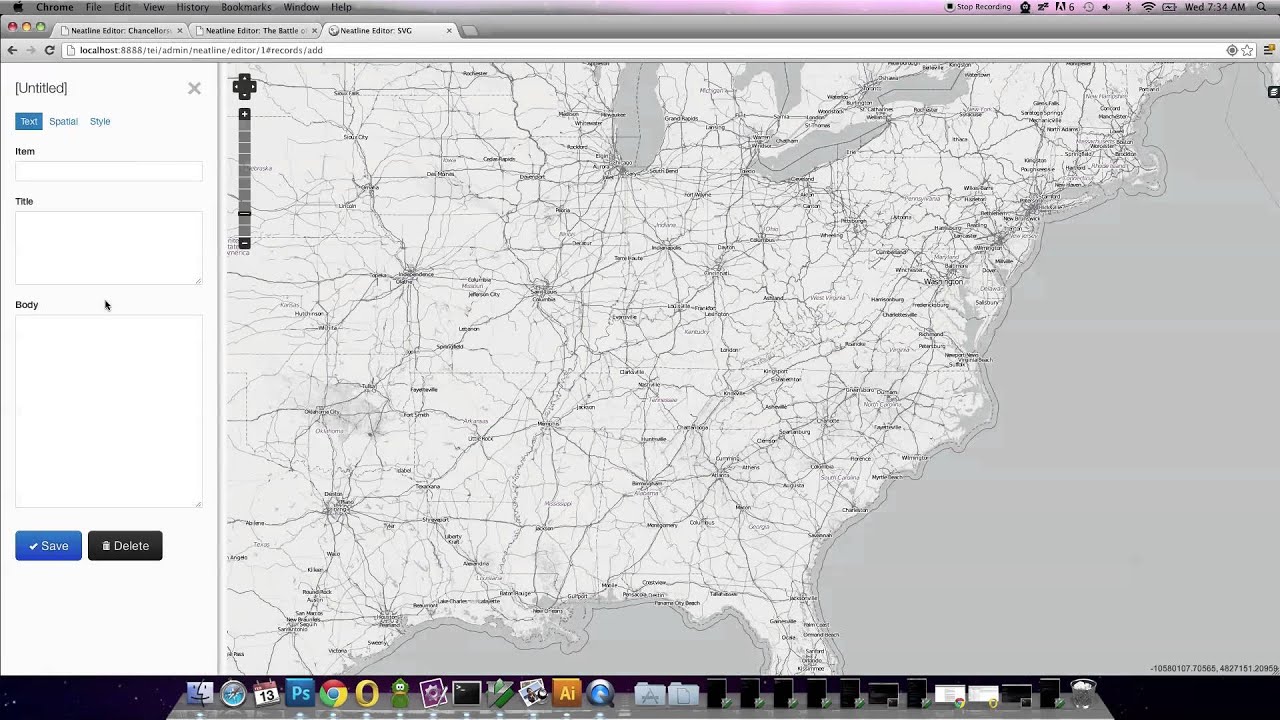Open Spotlight search magnifier

click(x=1261, y=7)
